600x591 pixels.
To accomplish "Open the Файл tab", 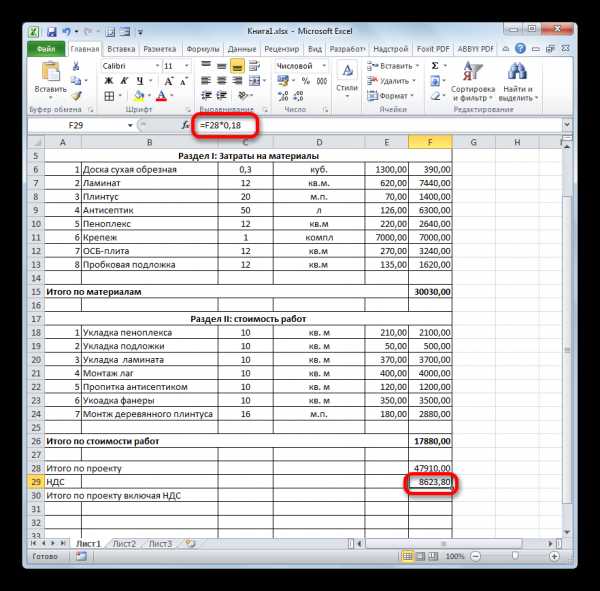I will [46, 49].
